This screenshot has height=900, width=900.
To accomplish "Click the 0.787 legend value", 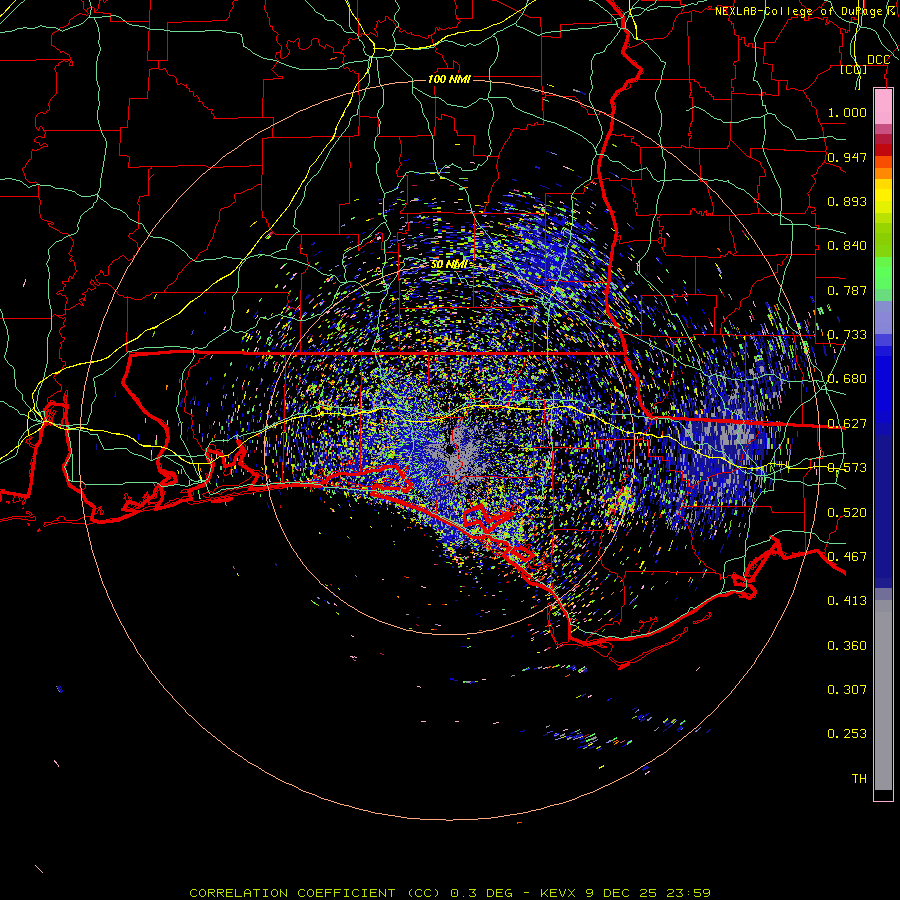I will (847, 290).
